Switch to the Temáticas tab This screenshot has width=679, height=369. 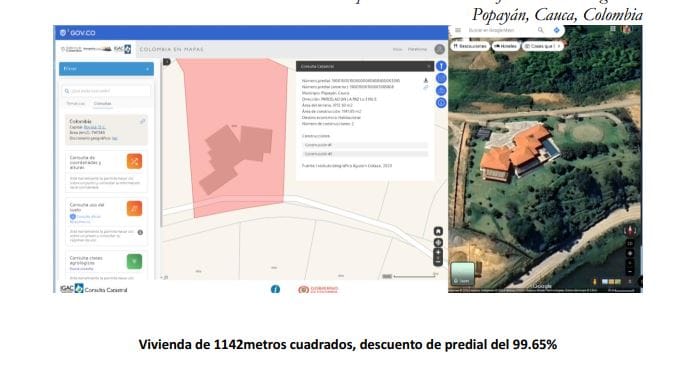76,104
